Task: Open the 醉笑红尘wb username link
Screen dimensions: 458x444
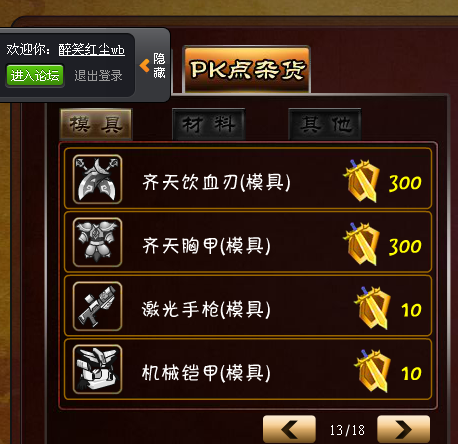Action: point(92,50)
